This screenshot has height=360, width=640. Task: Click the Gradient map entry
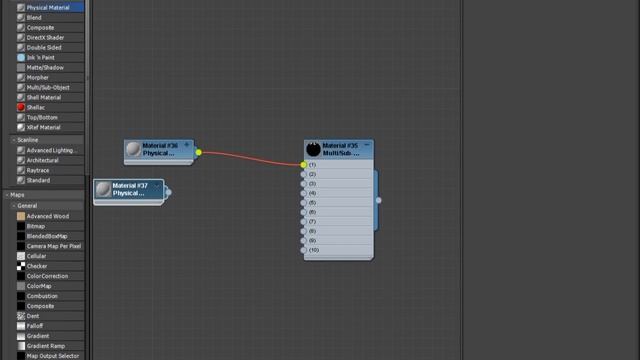pyautogui.click(x=50, y=336)
